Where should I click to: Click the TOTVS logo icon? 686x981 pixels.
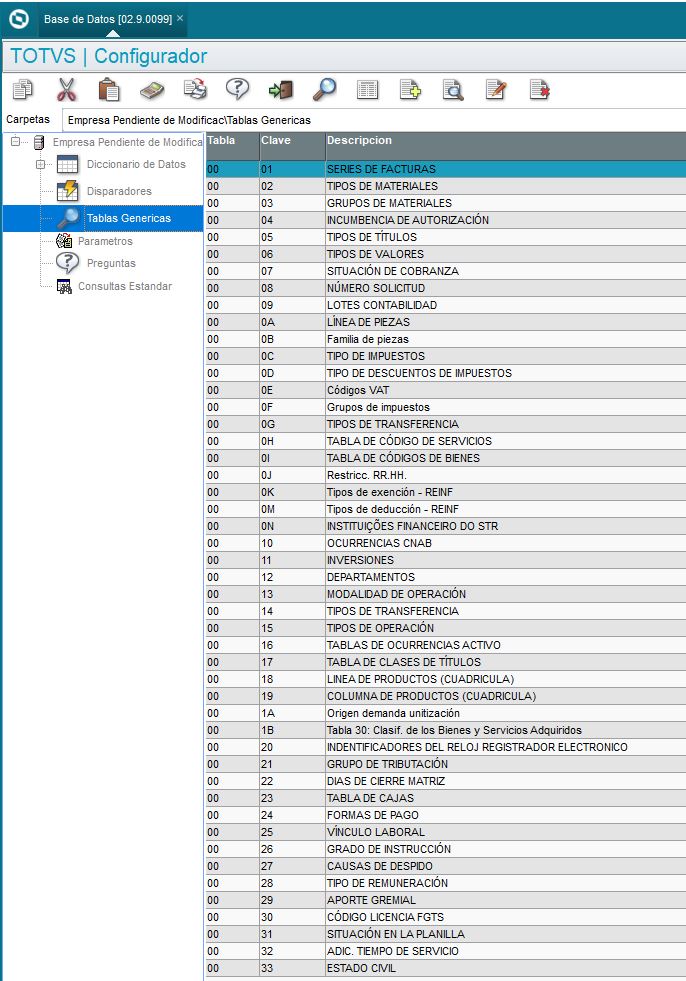tap(19, 19)
